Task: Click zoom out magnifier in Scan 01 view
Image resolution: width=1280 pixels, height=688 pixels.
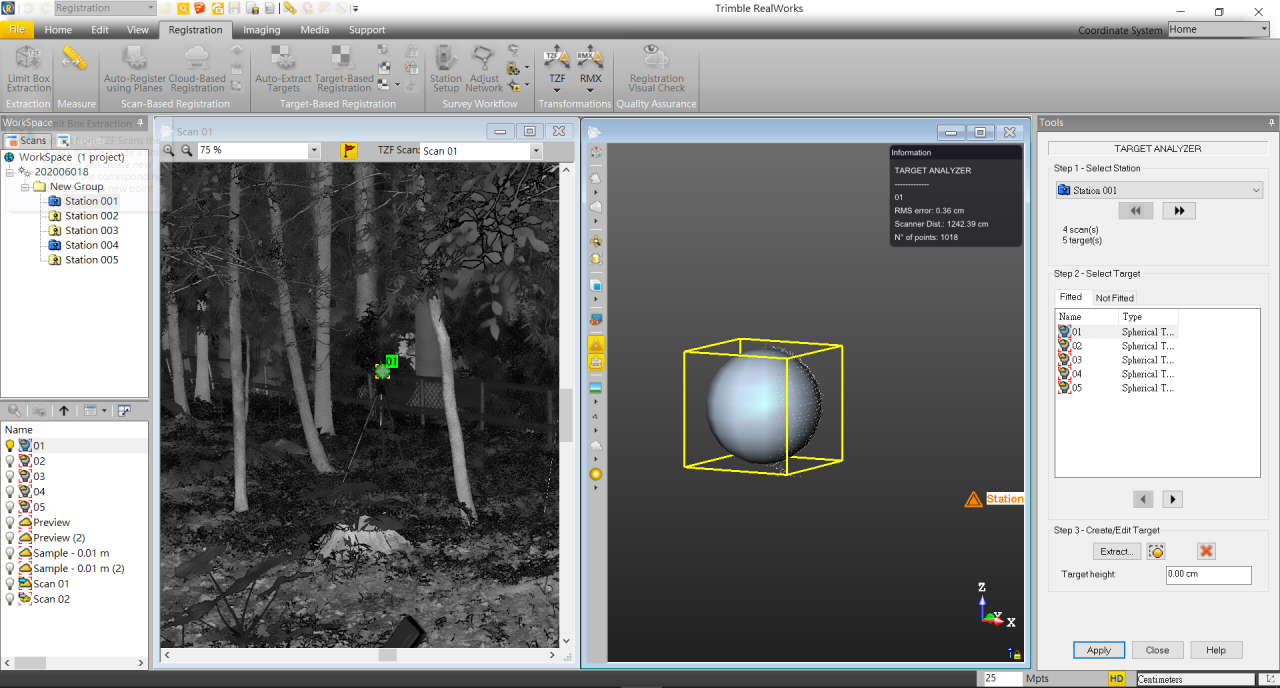Action: pos(186,151)
